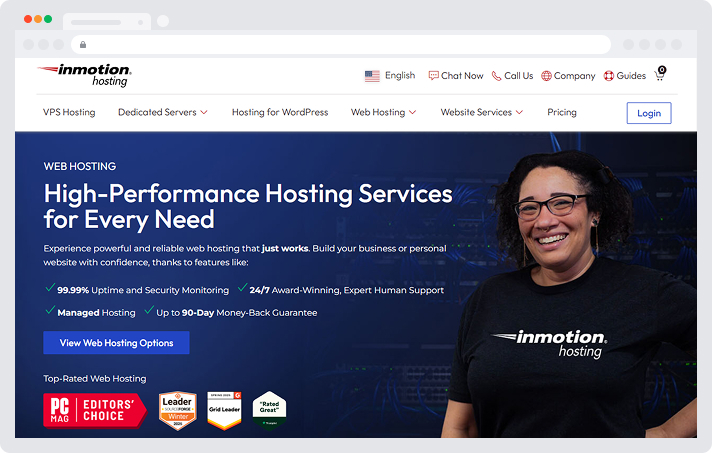Open the Website Services menu
Viewport: 712px width, 453px height.
point(476,112)
